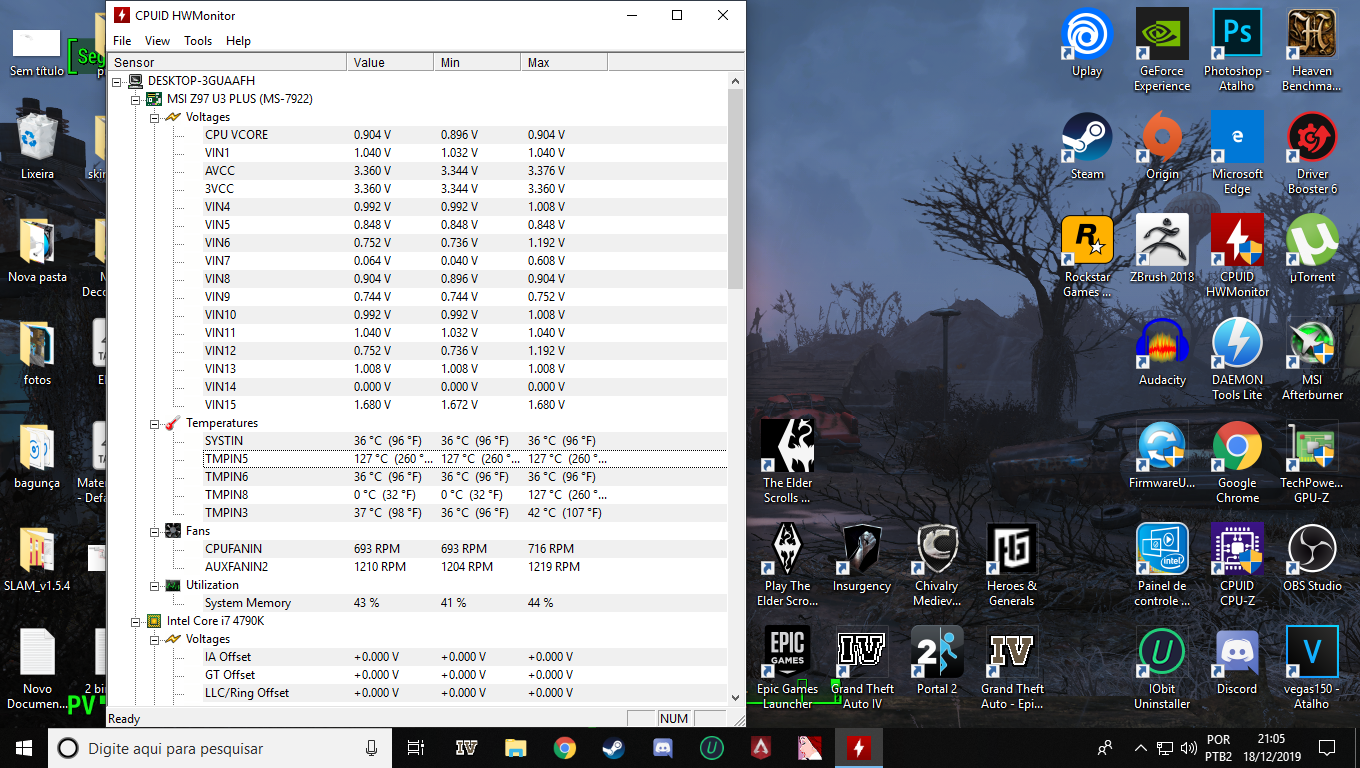Select the ZBrush 2018 icon
This screenshot has width=1360, height=768.
coord(1162,249)
